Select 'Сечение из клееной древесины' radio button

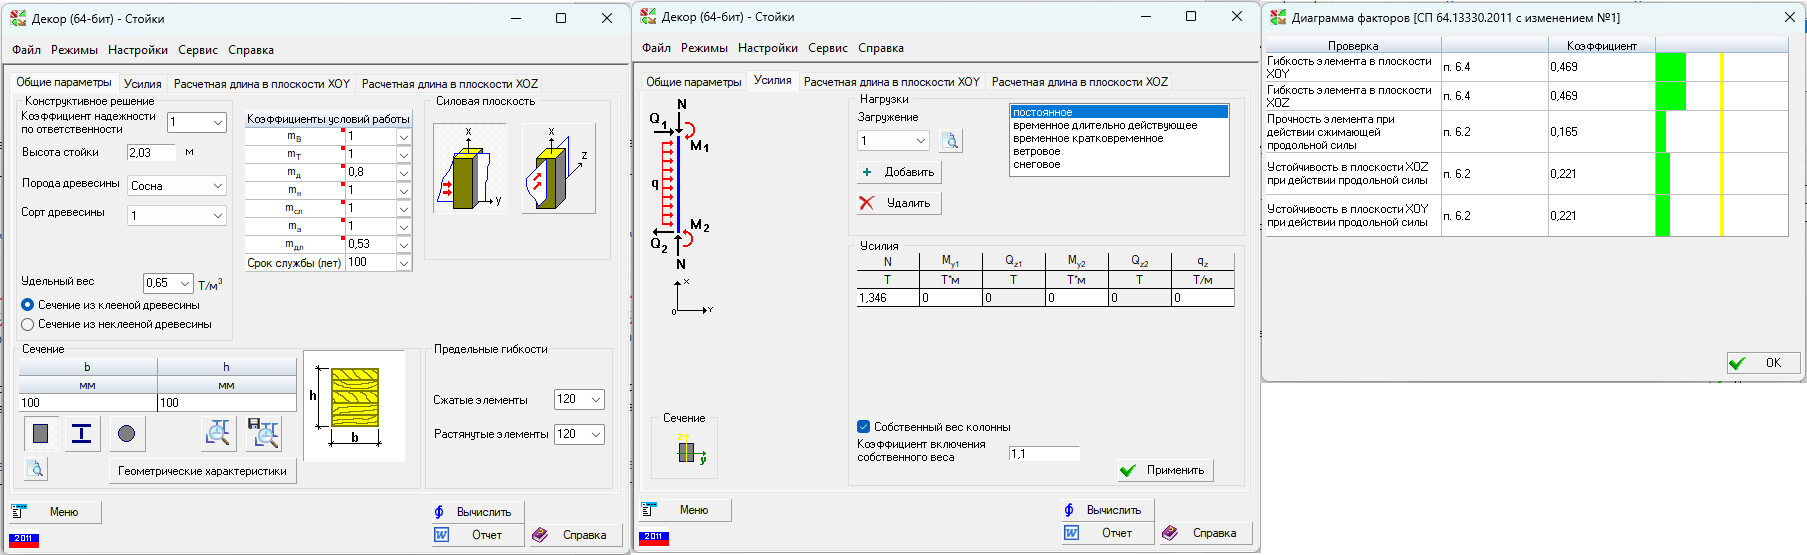28,305
